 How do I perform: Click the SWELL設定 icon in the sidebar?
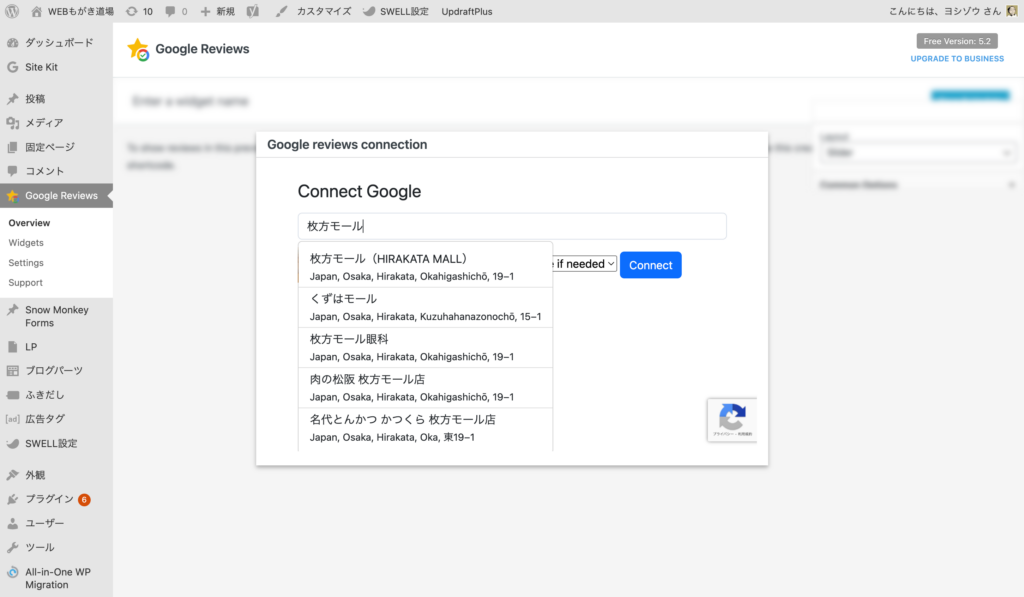point(12,444)
